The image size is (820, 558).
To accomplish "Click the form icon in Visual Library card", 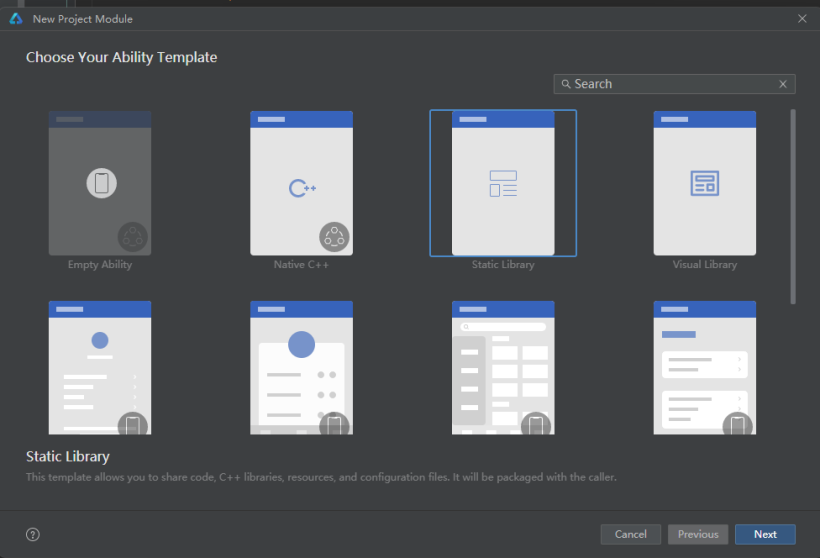I will tap(704, 183).
